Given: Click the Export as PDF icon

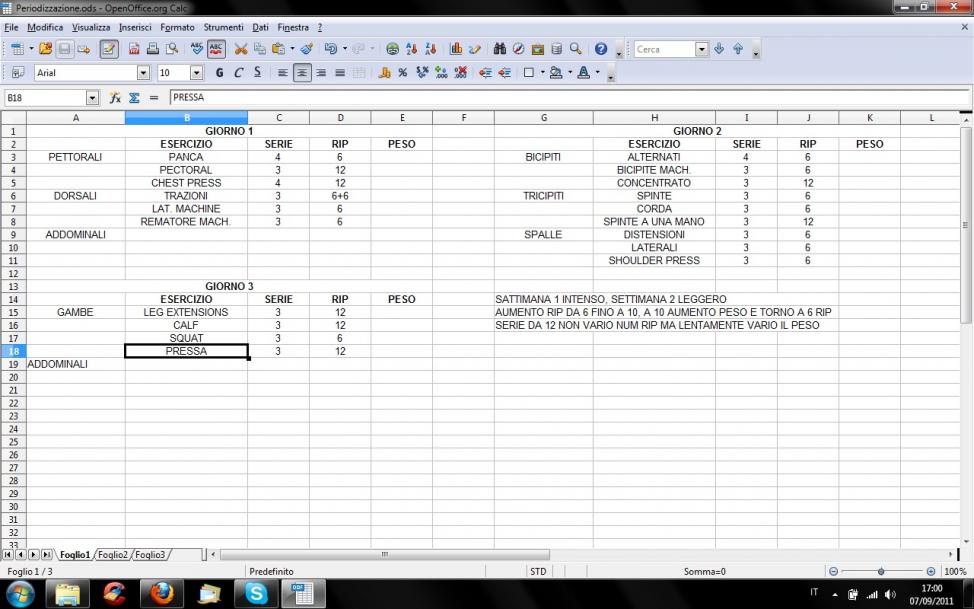Looking at the screenshot, I should tap(133, 49).
